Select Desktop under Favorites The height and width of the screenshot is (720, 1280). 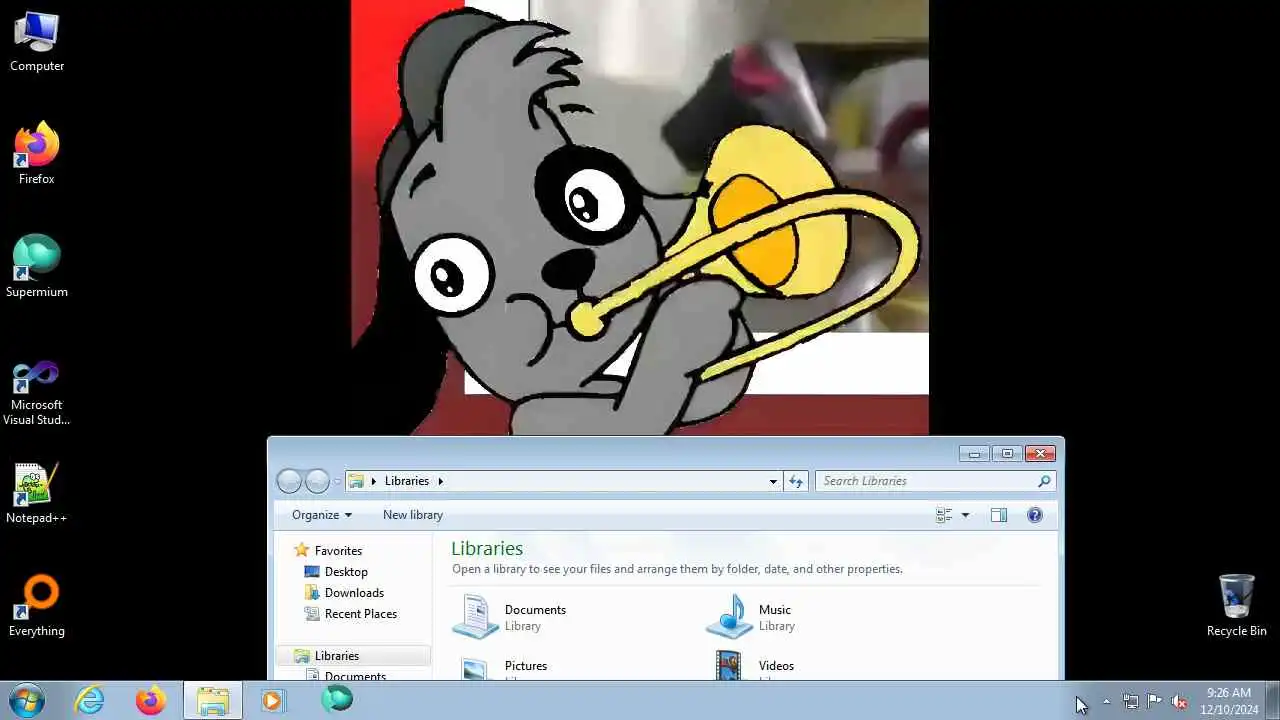coord(346,572)
